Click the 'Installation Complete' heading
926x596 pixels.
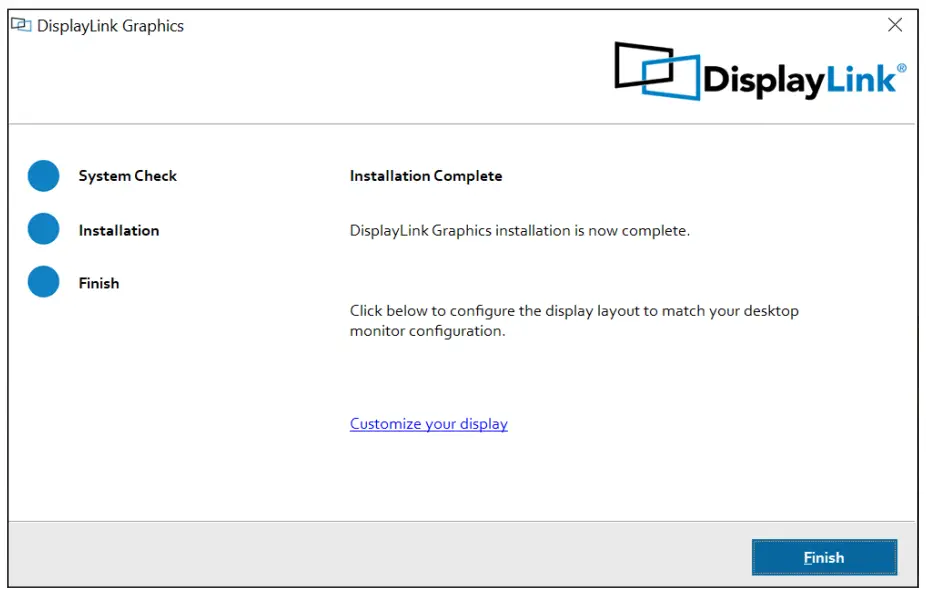pos(425,175)
